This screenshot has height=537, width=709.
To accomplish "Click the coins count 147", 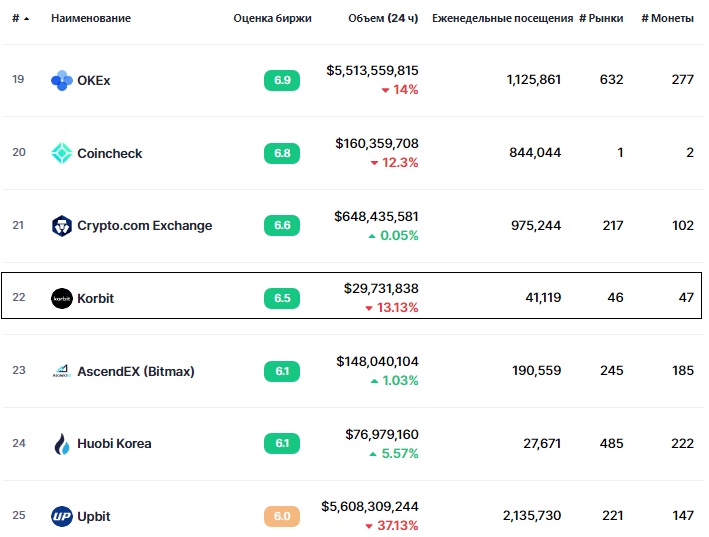I will coord(682,516).
